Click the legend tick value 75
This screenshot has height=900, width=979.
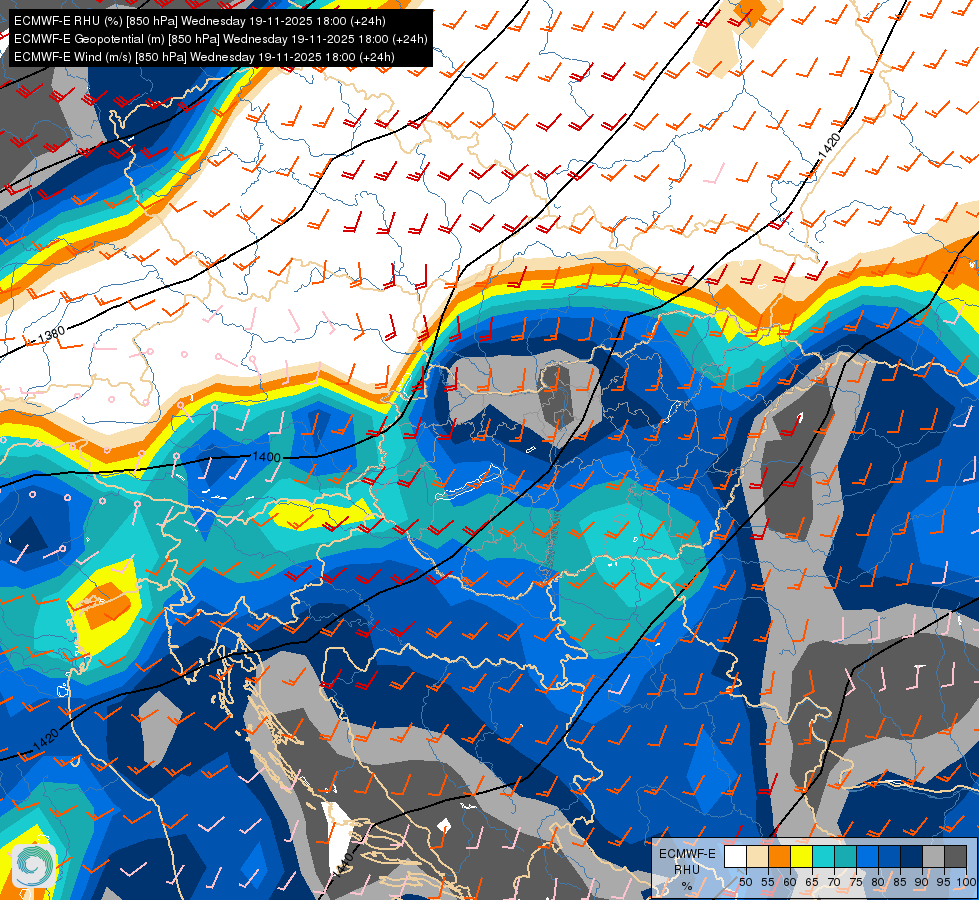pos(856,882)
